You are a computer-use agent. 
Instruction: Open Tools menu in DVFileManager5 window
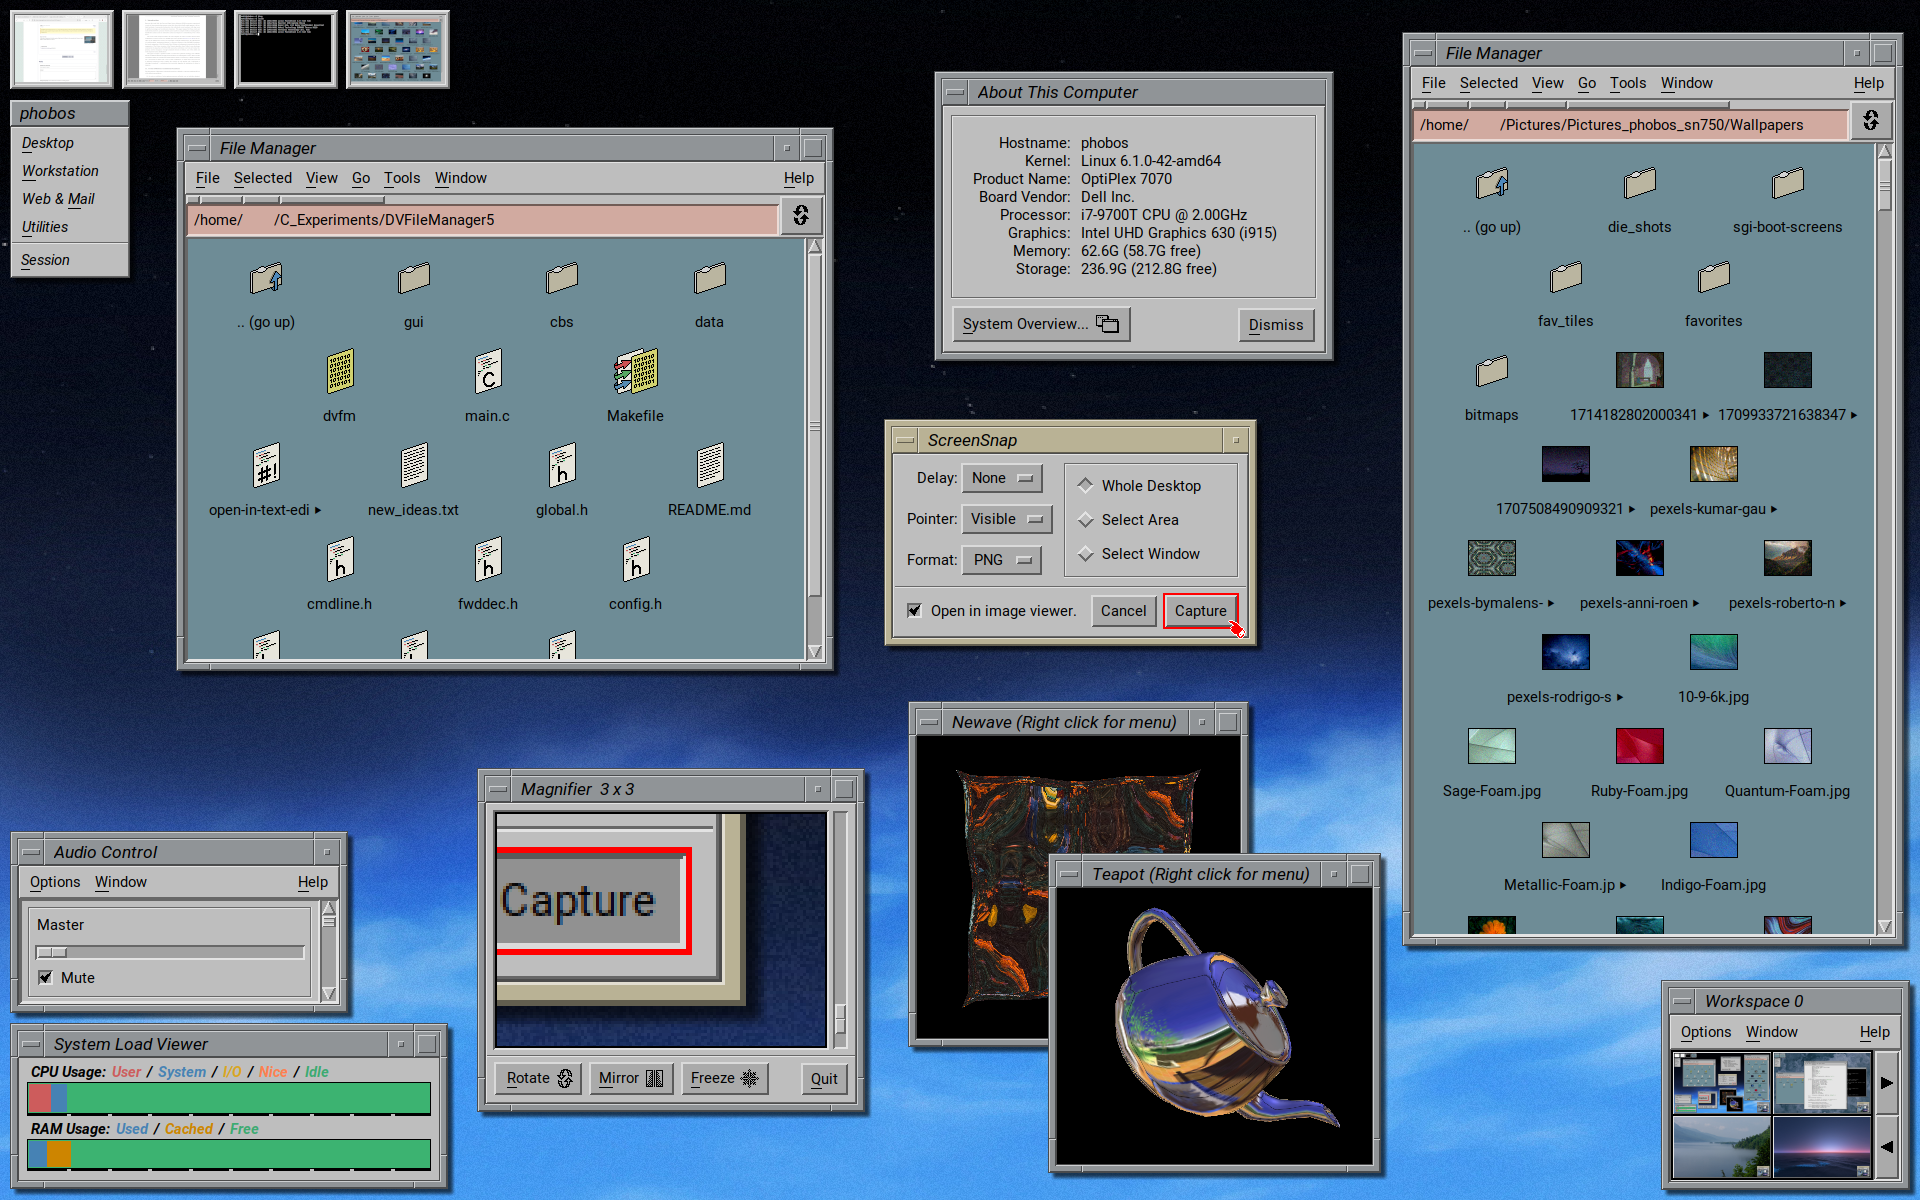point(402,178)
